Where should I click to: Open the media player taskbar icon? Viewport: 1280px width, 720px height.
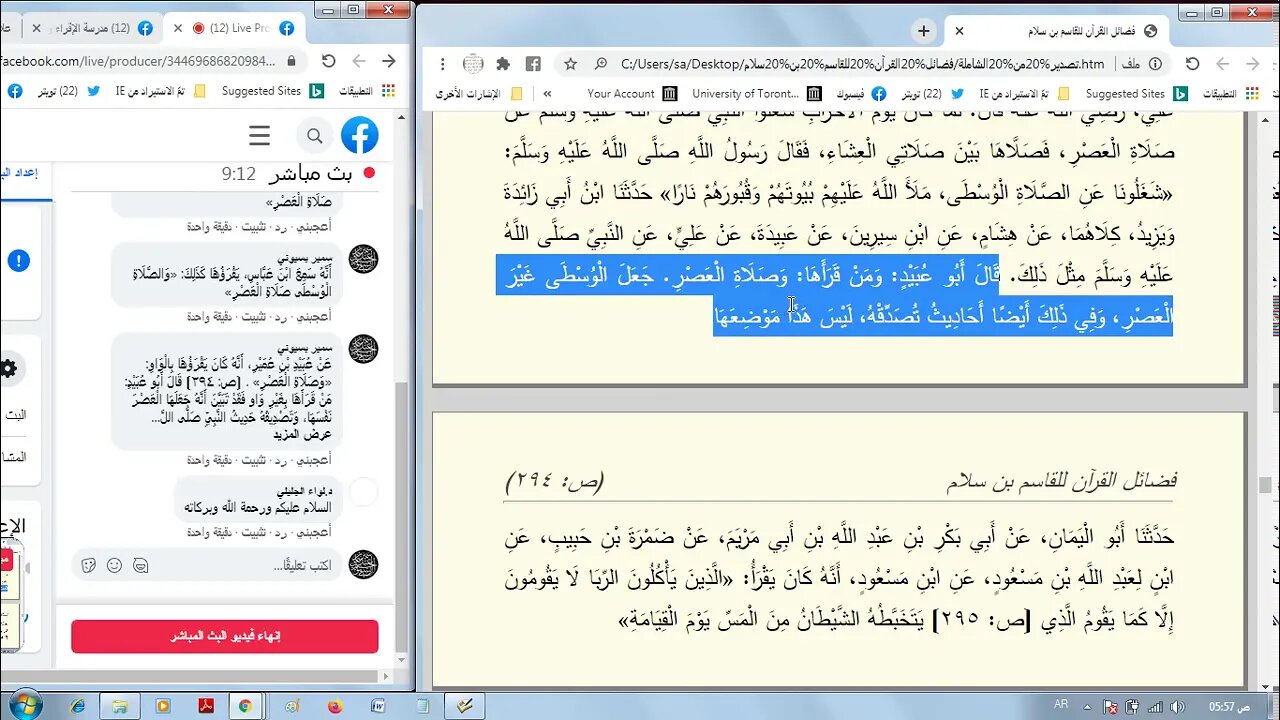pyautogui.click(x=163, y=706)
